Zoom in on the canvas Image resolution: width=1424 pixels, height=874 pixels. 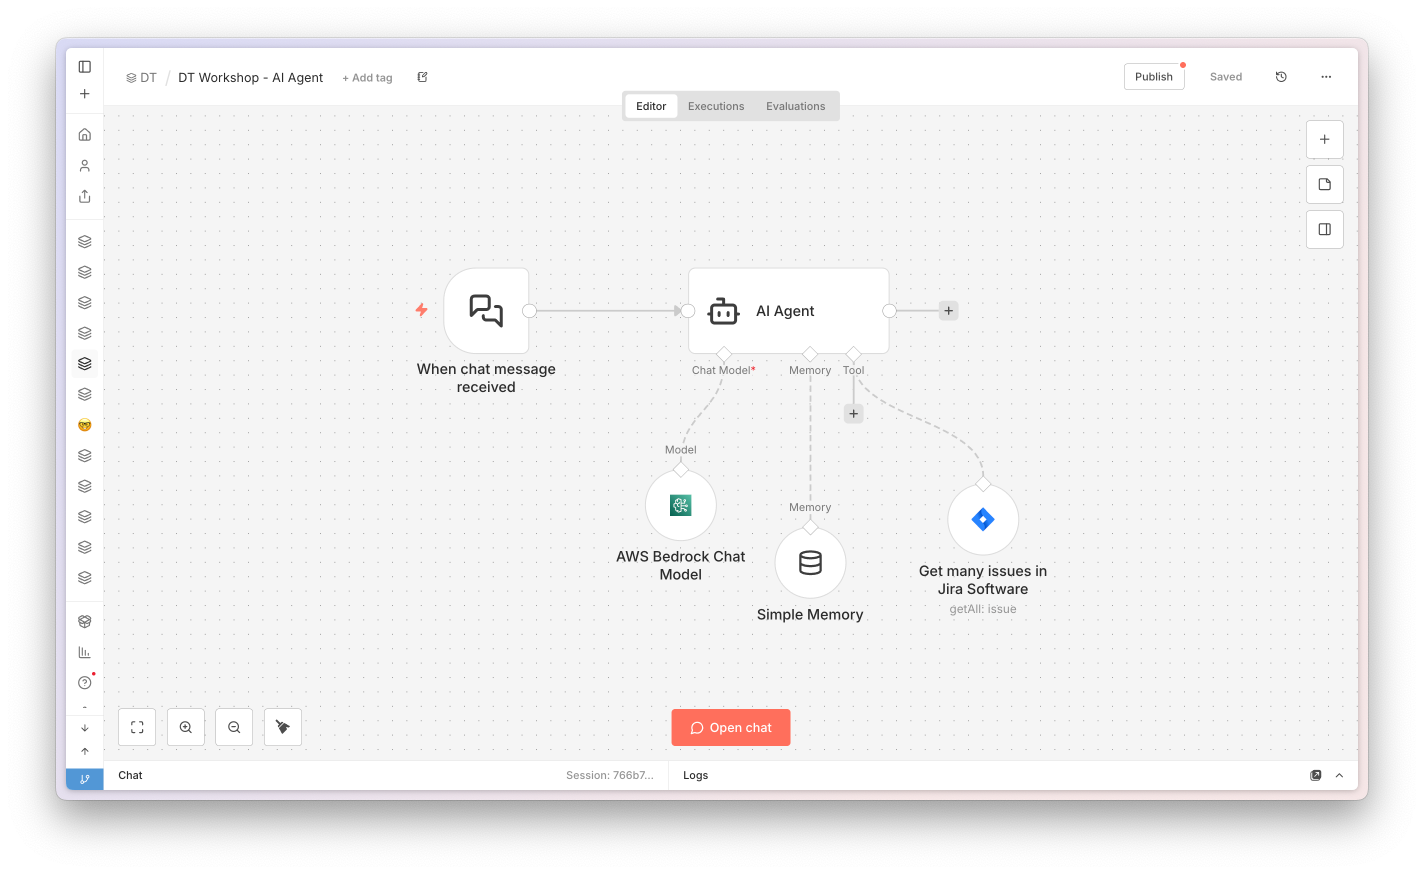[x=186, y=727]
